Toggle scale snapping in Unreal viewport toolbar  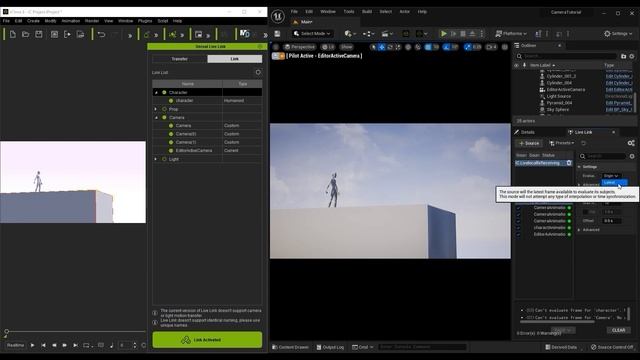(x=468, y=47)
